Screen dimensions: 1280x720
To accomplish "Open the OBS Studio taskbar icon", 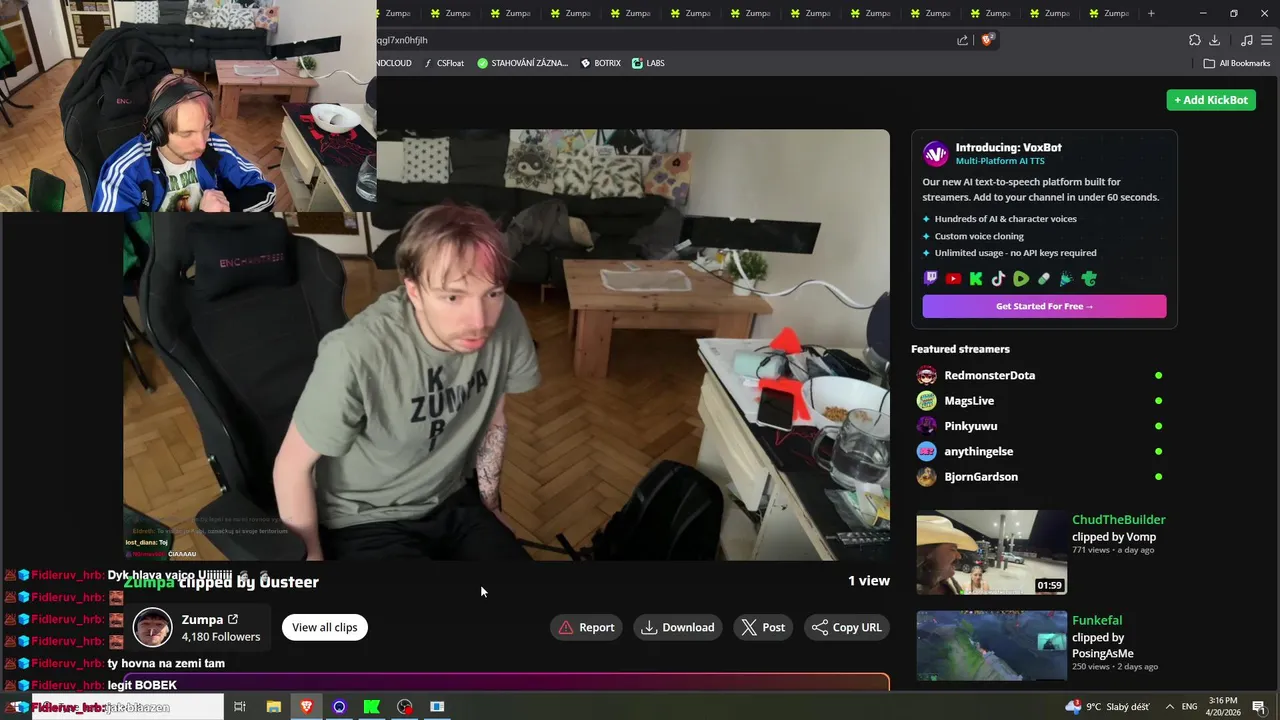I will (404, 707).
